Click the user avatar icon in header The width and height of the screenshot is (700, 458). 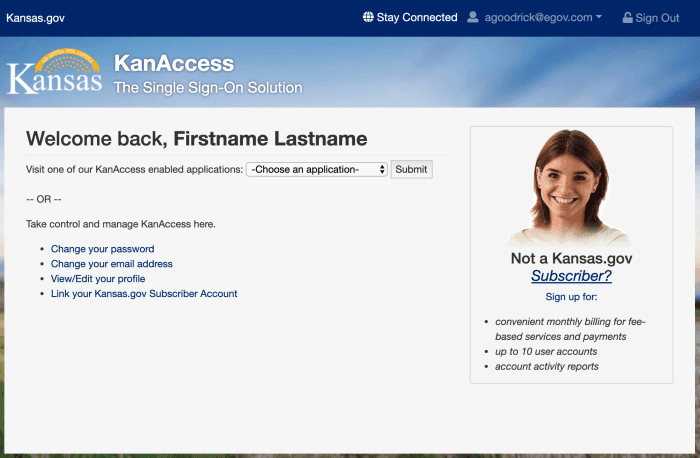coord(473,18)
